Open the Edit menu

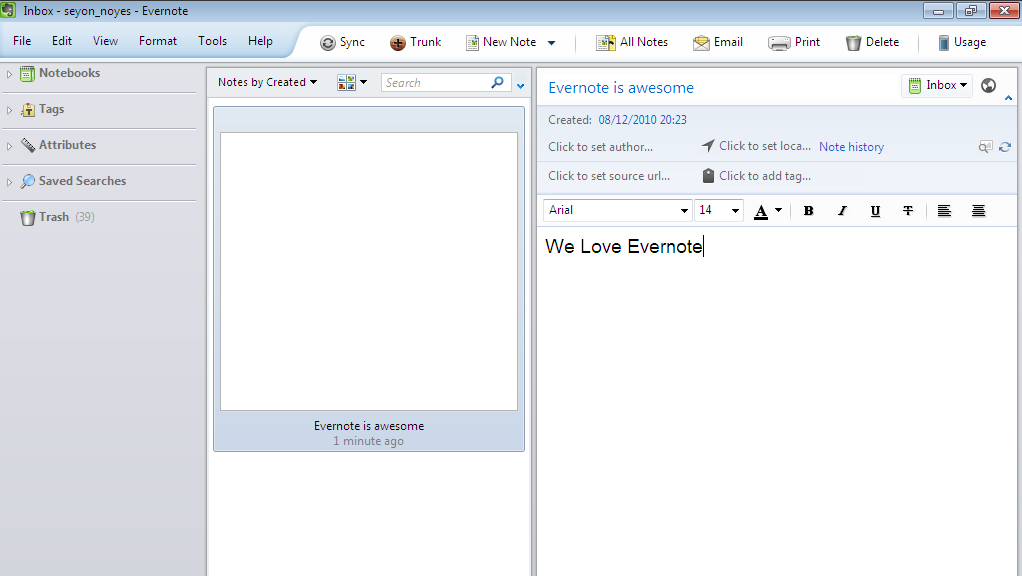[62, 41]
